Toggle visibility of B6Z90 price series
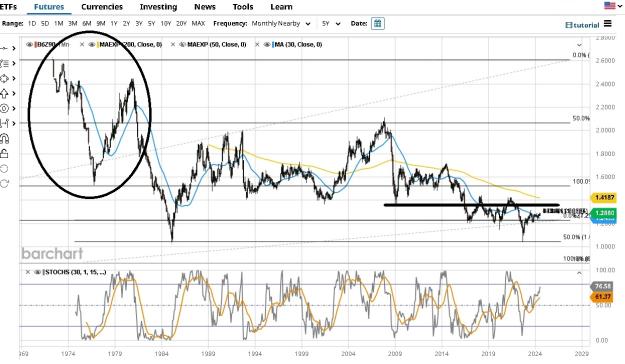Image resolution: width=625 pixels, height=364 pixels. coord(29,45)
